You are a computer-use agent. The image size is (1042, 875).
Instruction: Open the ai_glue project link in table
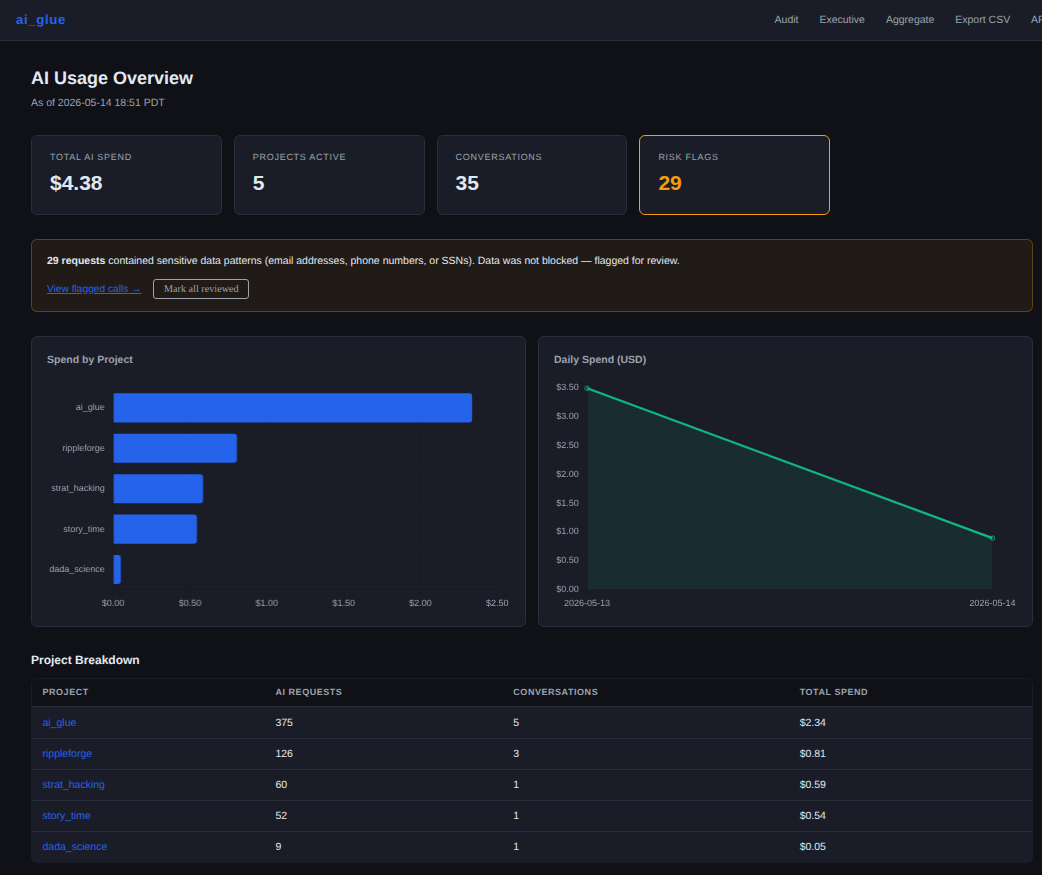[x=59, y=723]
